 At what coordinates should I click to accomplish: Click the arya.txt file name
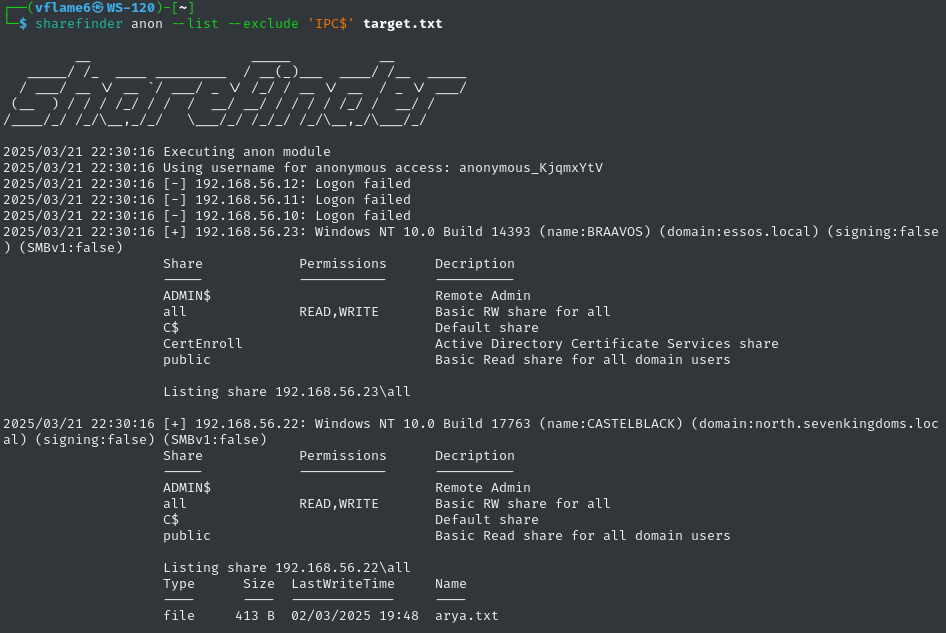[466, 616]
